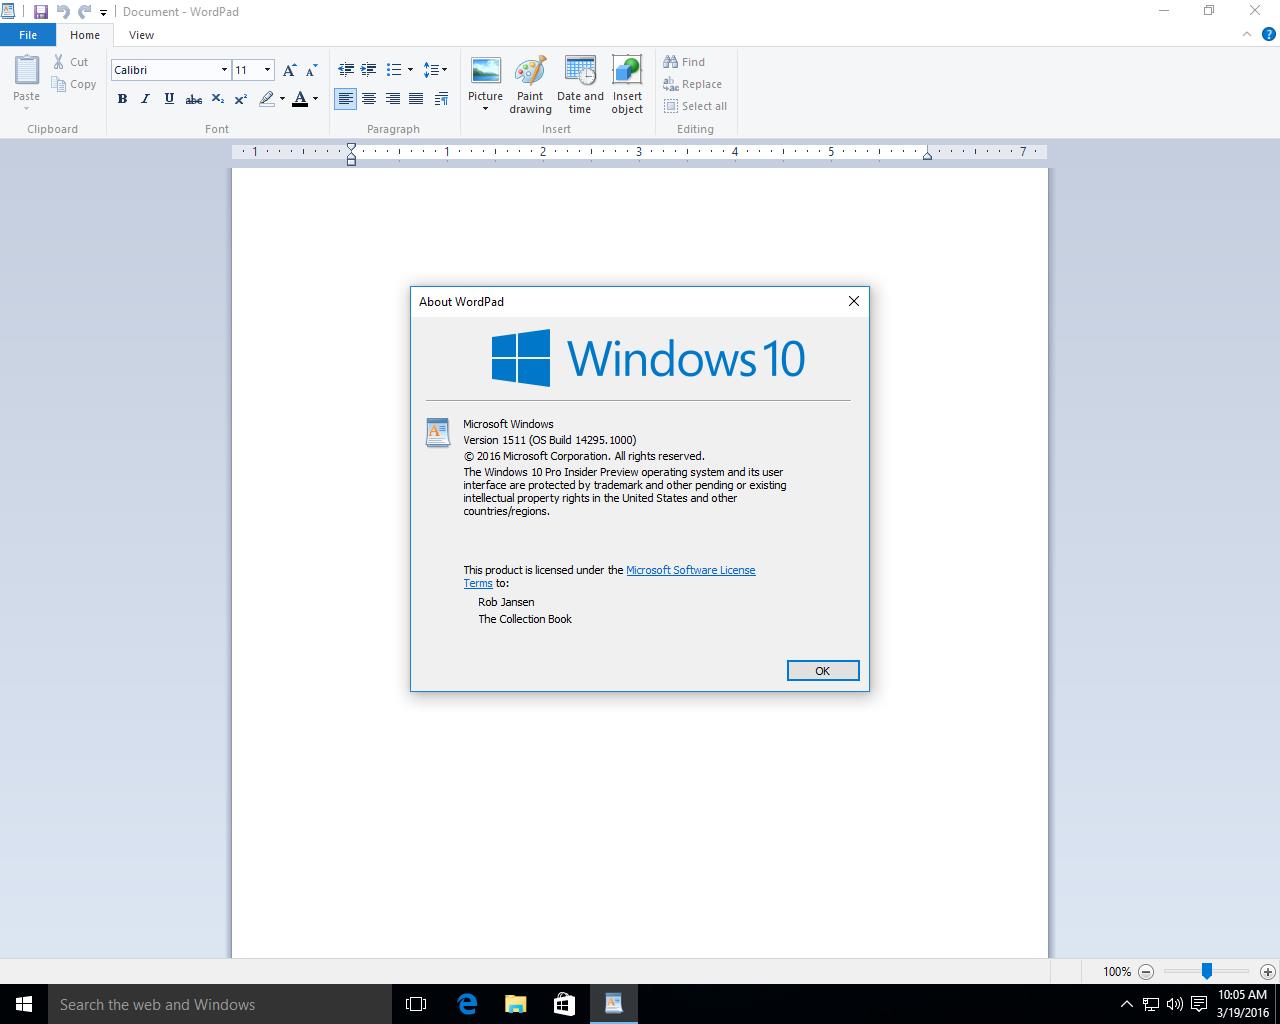The width and height of the screenshot is (1280, 1024).
Task: Click the bullet list icon
Action: tap(393, 70)
